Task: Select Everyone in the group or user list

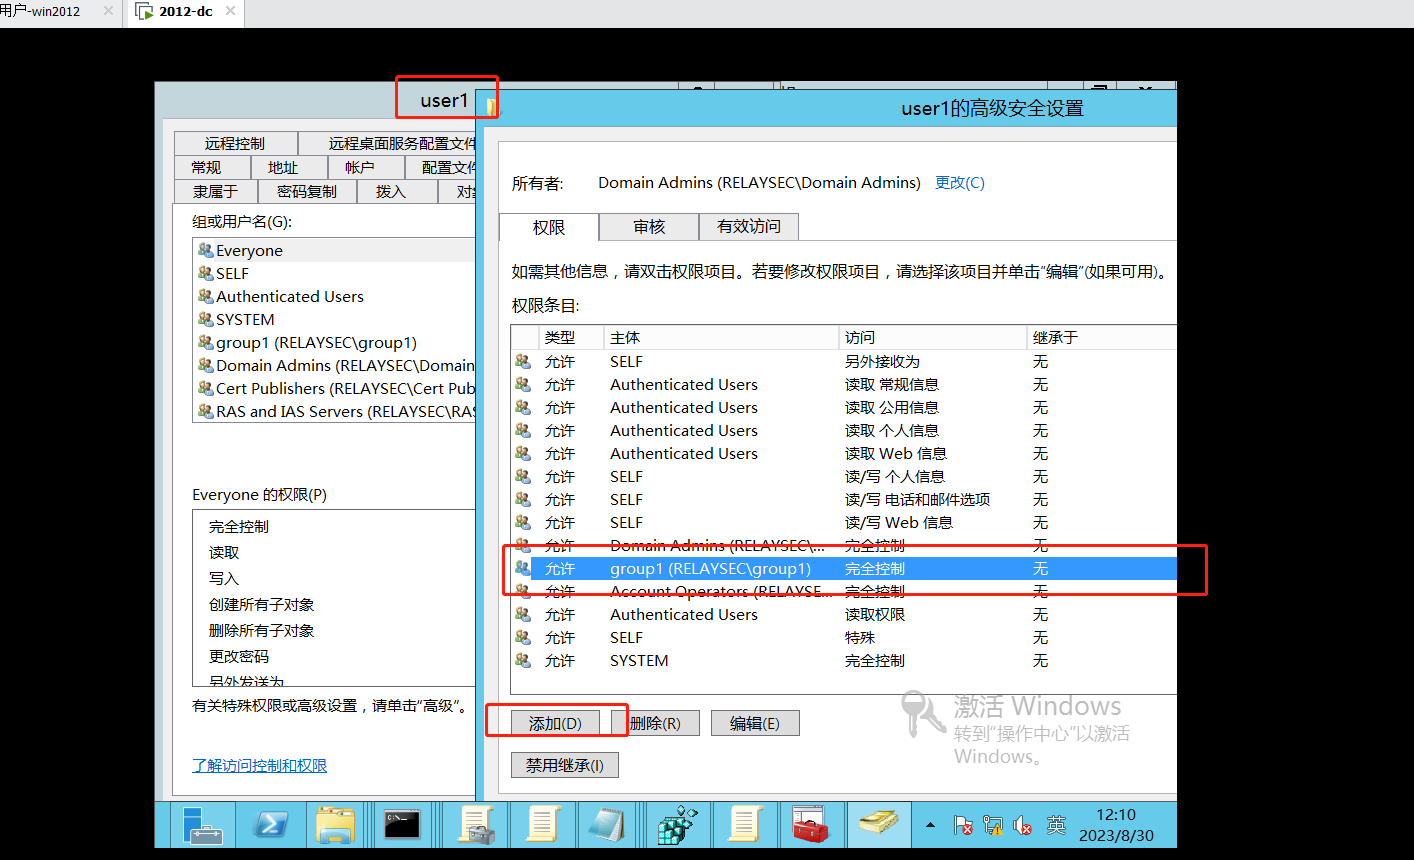Action: pos(335,250)
